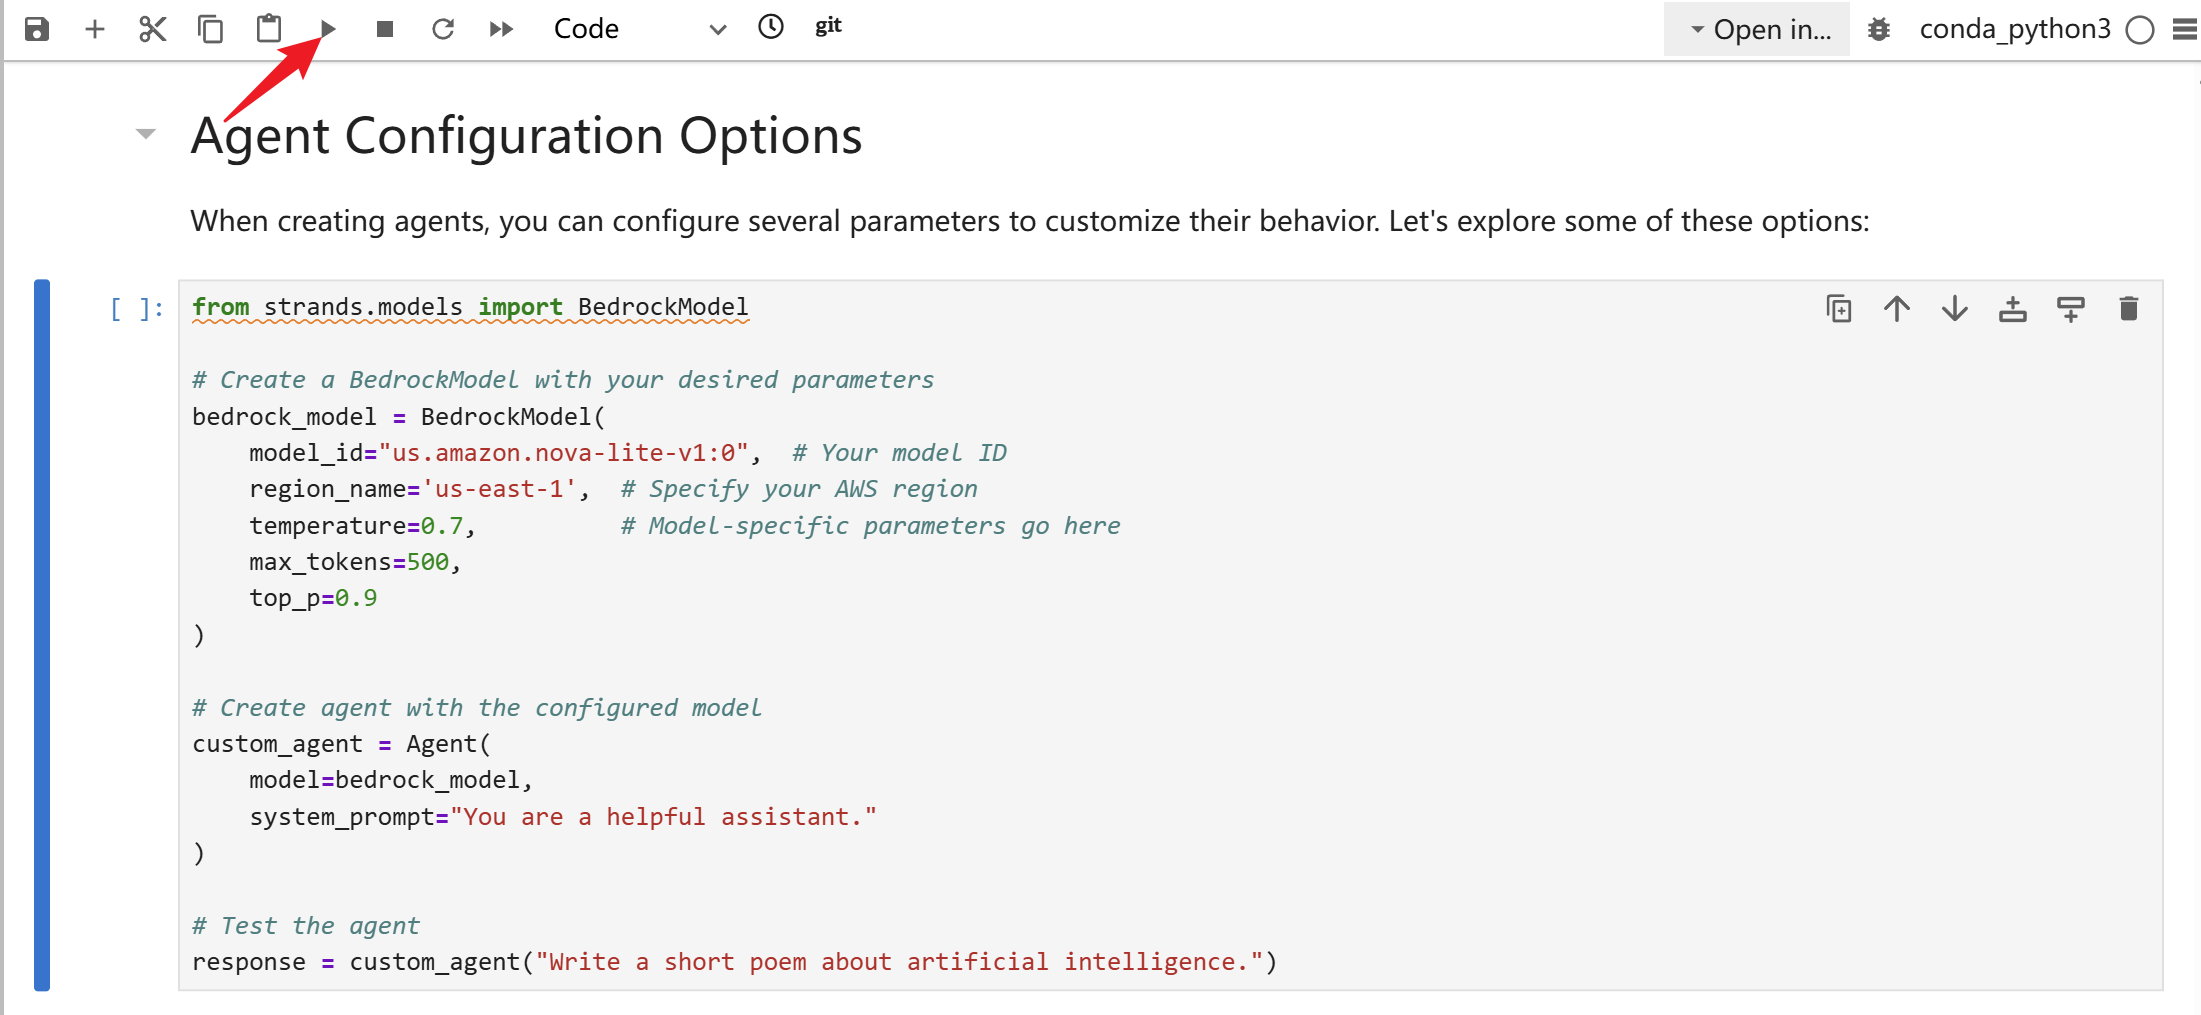Duplicate this cell using cell toolbar icon
The image size is (2201, 1015).
coord(1839,309)
